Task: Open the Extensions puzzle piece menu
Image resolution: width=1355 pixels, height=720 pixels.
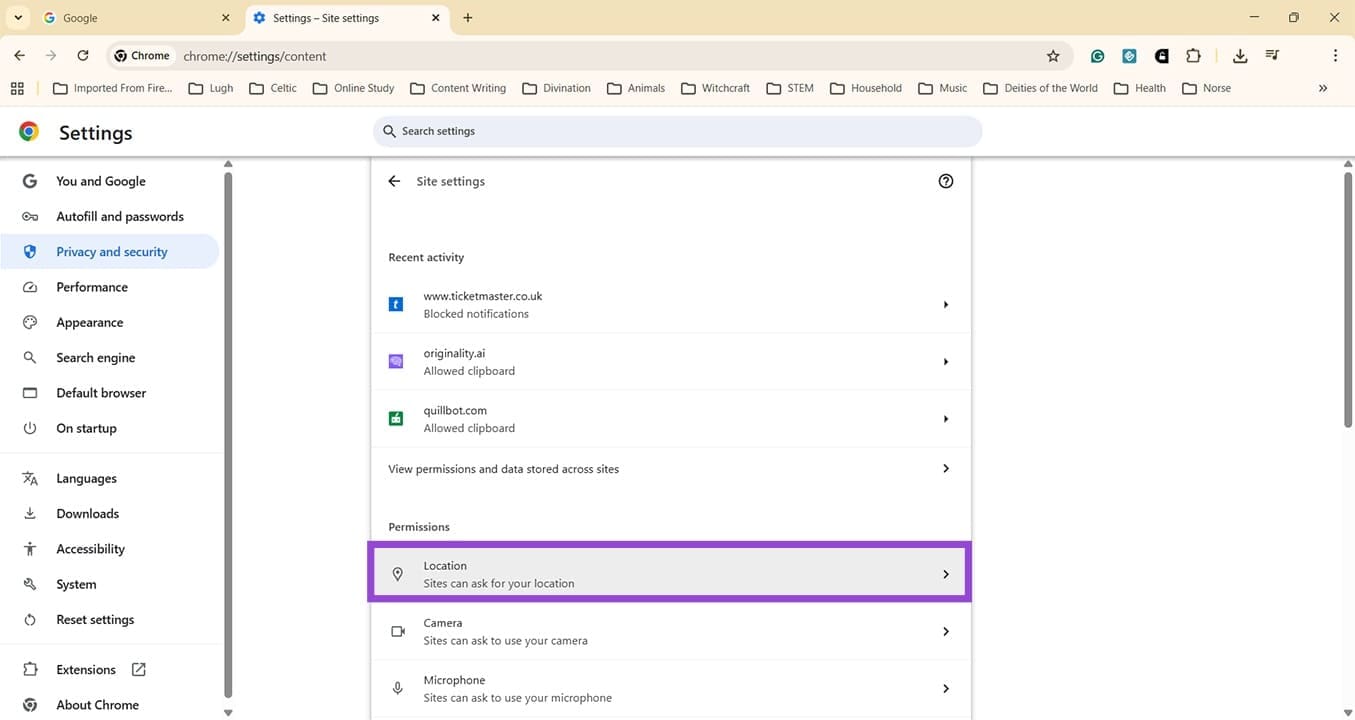Action: (x=1193, y=56)
